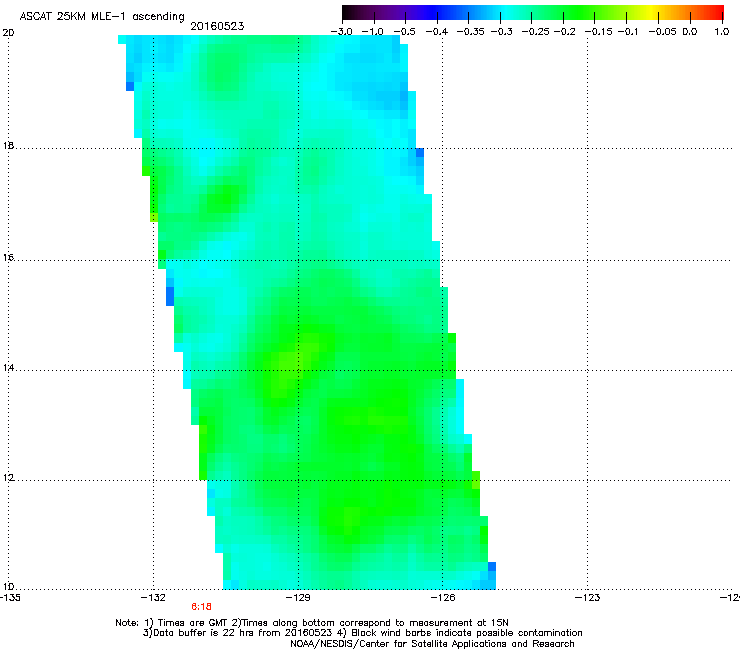Screen dimensions: 740x650
Task: Click the latitude label 14
Action: pyautogui.click(x=8, y=368)
